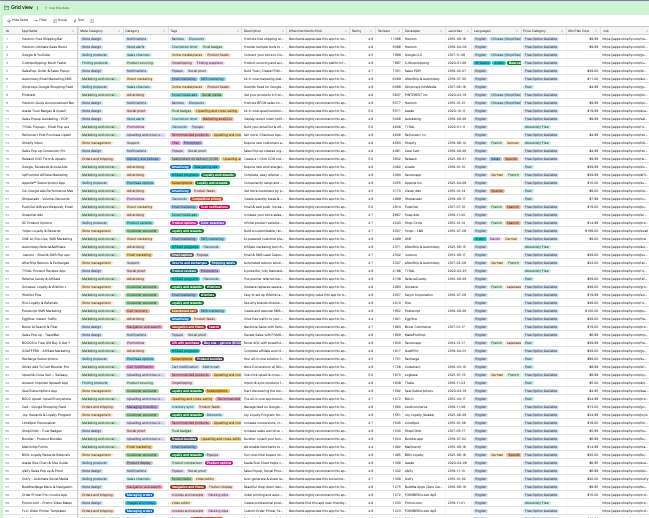Click Selling products tag in Google & YouTube row
This screenshot has width=649, height=518.
point(94,55)
